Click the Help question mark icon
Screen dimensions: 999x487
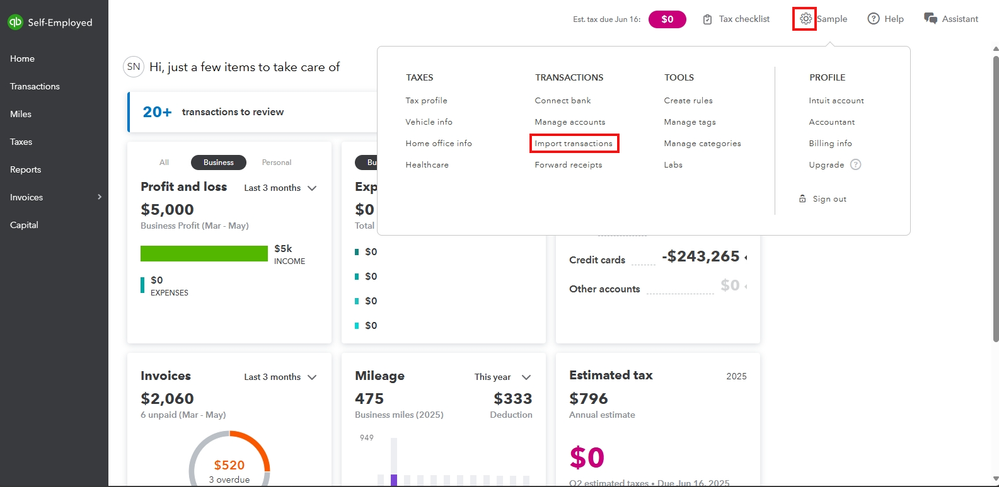point(873,19)
